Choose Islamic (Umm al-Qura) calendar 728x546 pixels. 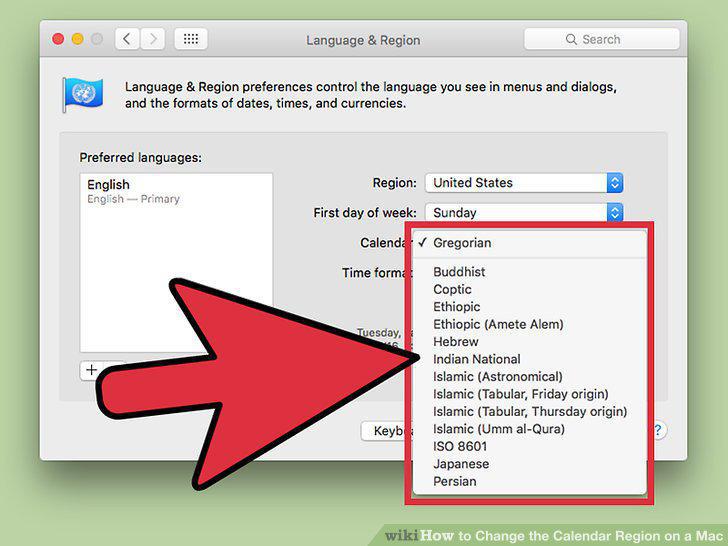pos(530,429)
